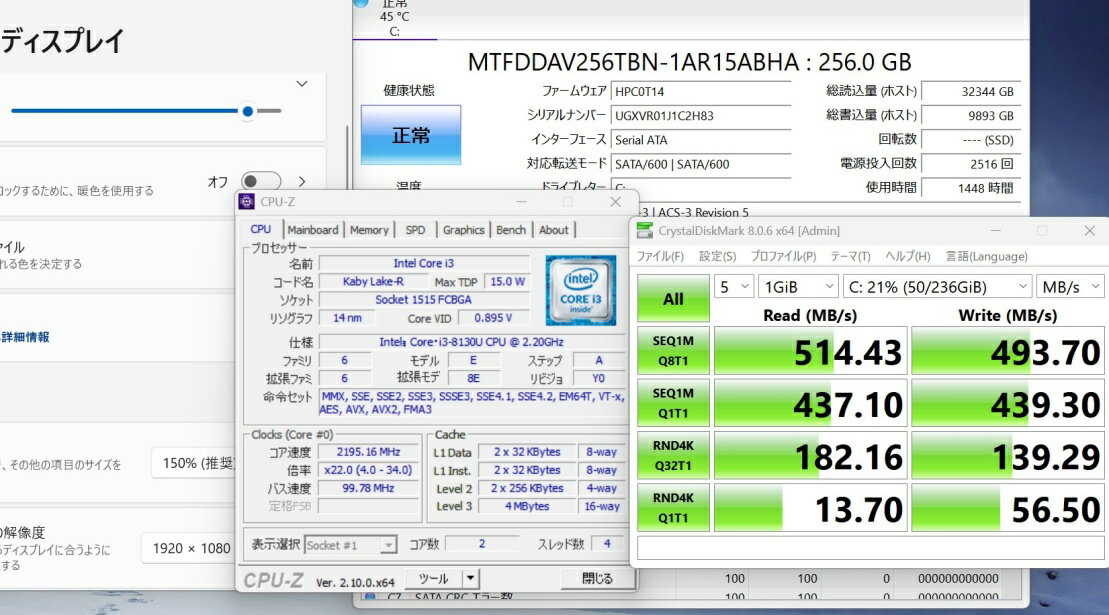Click the SATA/600 | SATA/600 transfer mode field
Viewport: 1109px width, 615px height.
point(701,164)
